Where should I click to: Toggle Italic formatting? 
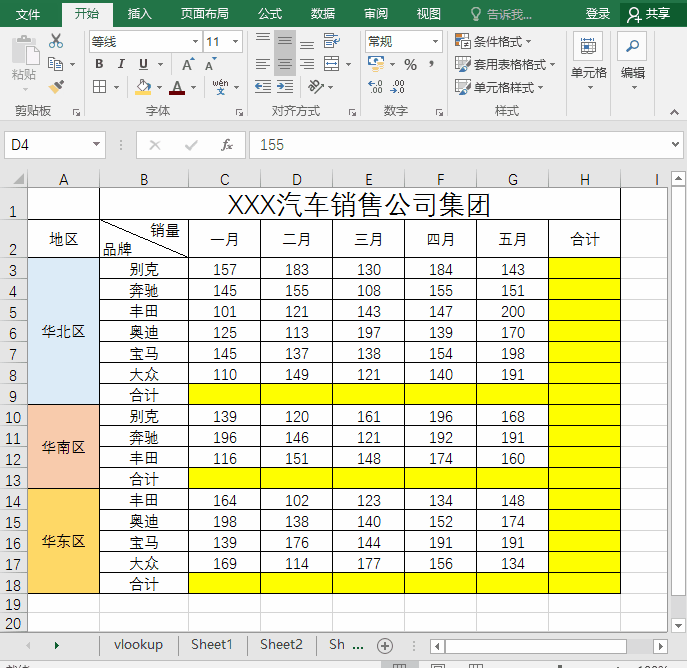pyautogui.click(x=121, y=64)
